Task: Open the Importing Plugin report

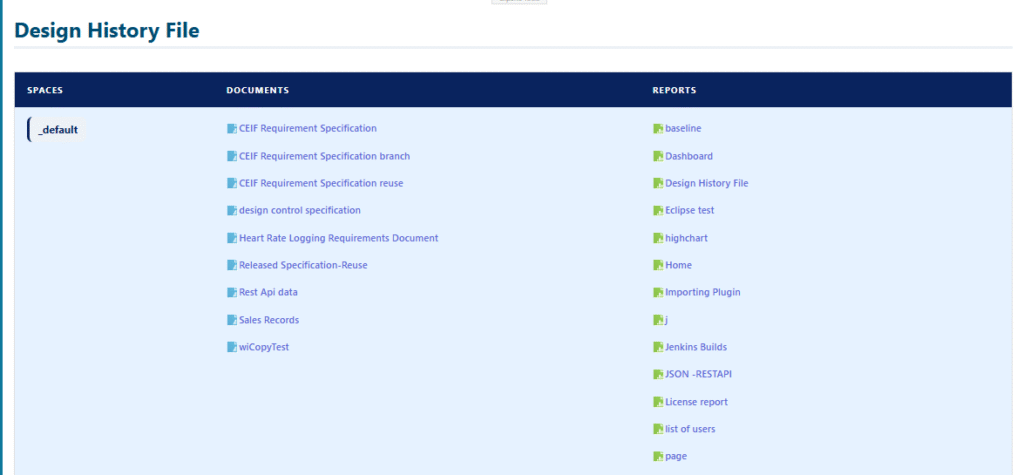Action: tap(702, 293)
